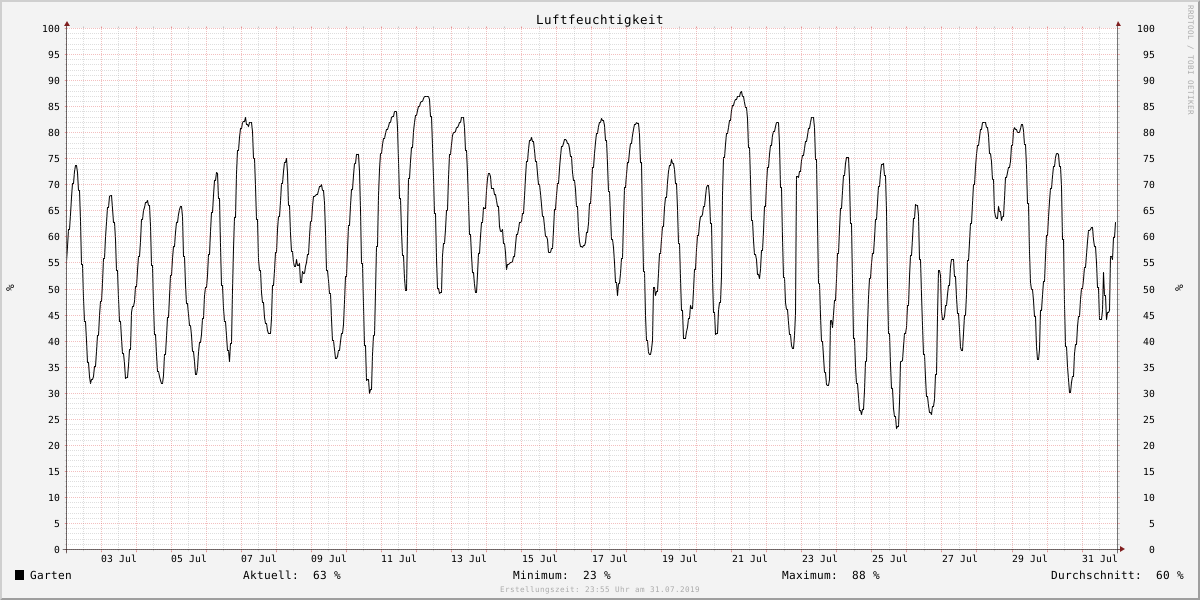Click the red arrowhead atop the left axis

point(67,23)
